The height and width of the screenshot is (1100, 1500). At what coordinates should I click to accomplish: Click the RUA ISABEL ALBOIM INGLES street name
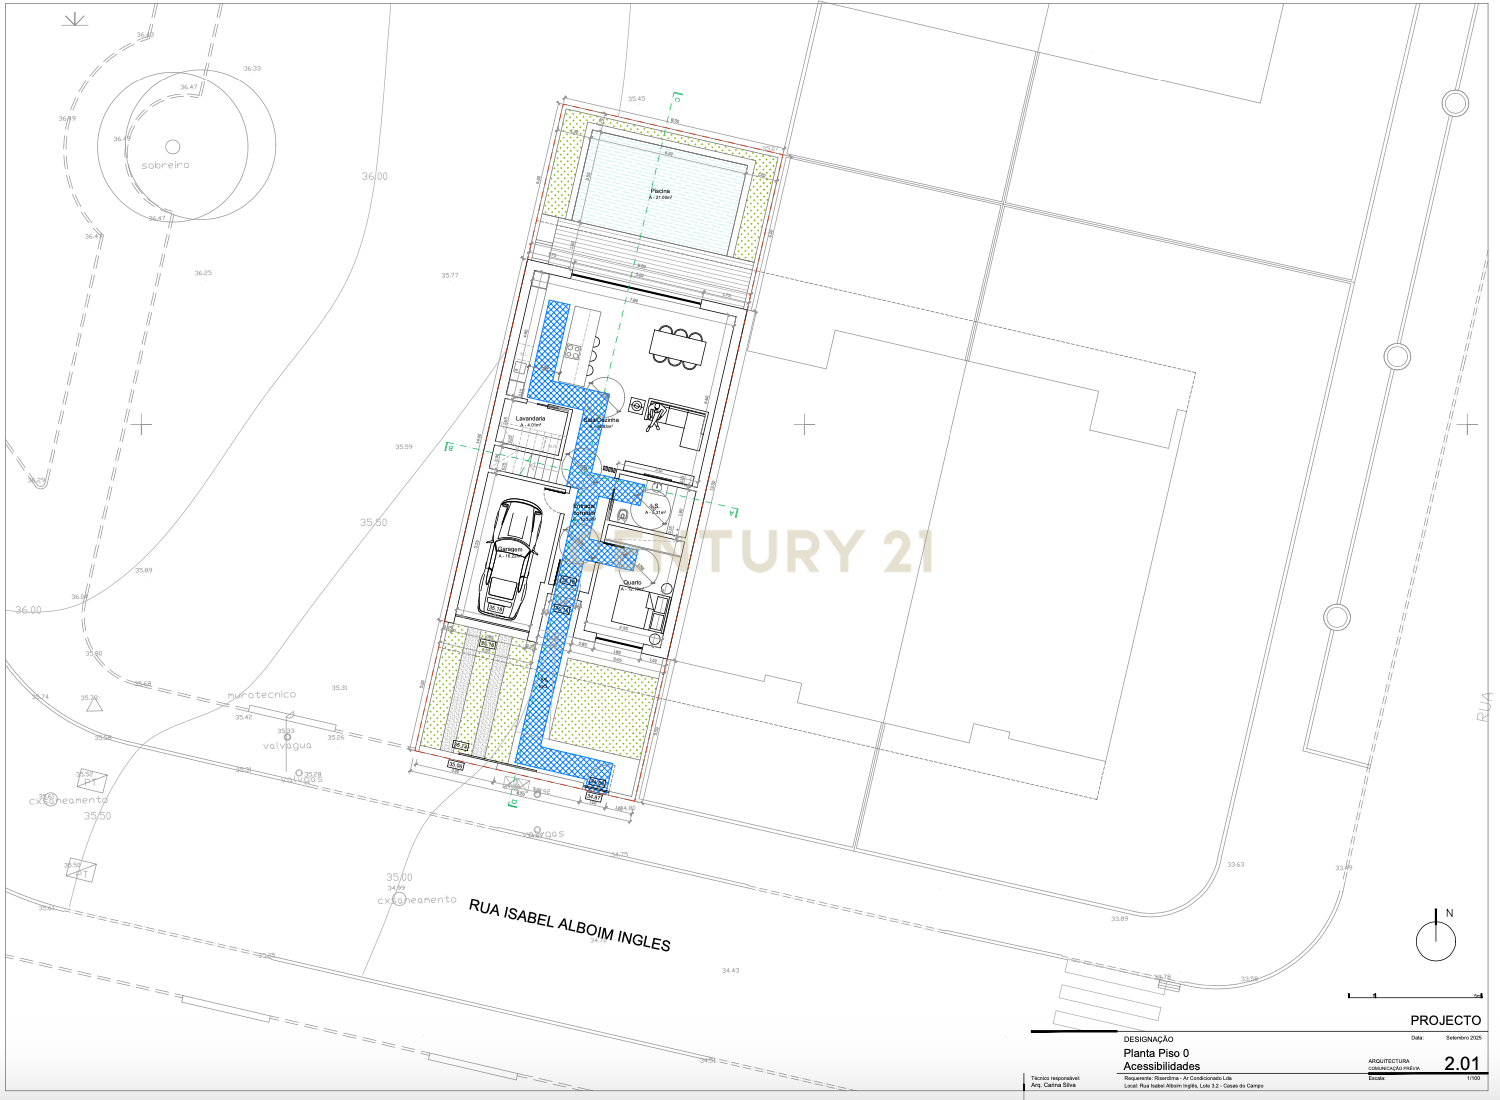[x=570, y=924]
